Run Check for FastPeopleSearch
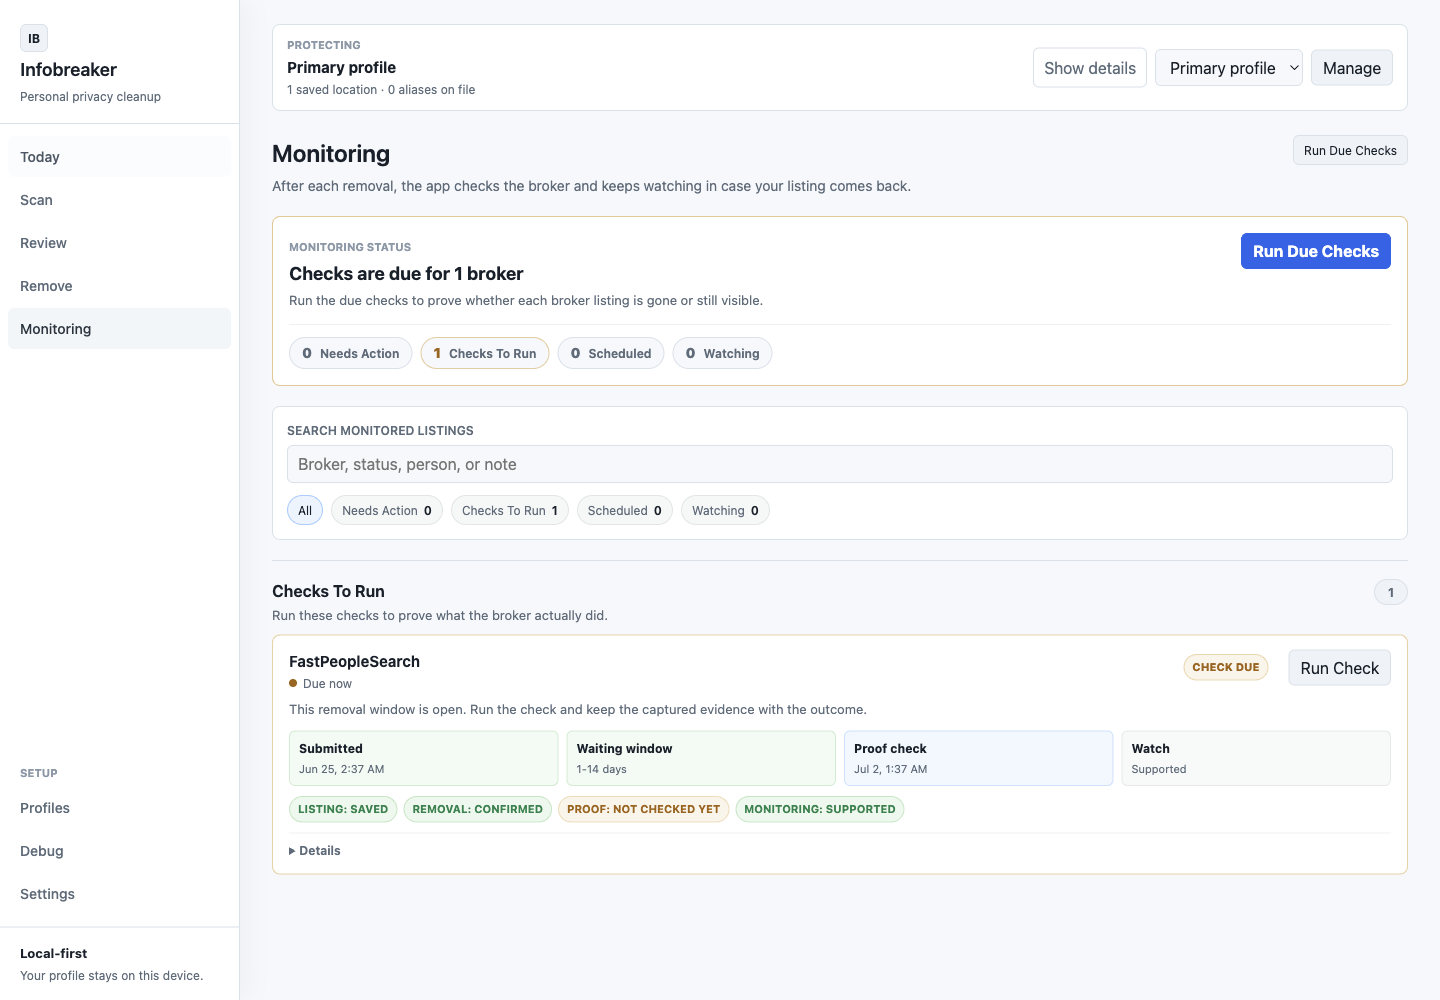 (1340, 668)
